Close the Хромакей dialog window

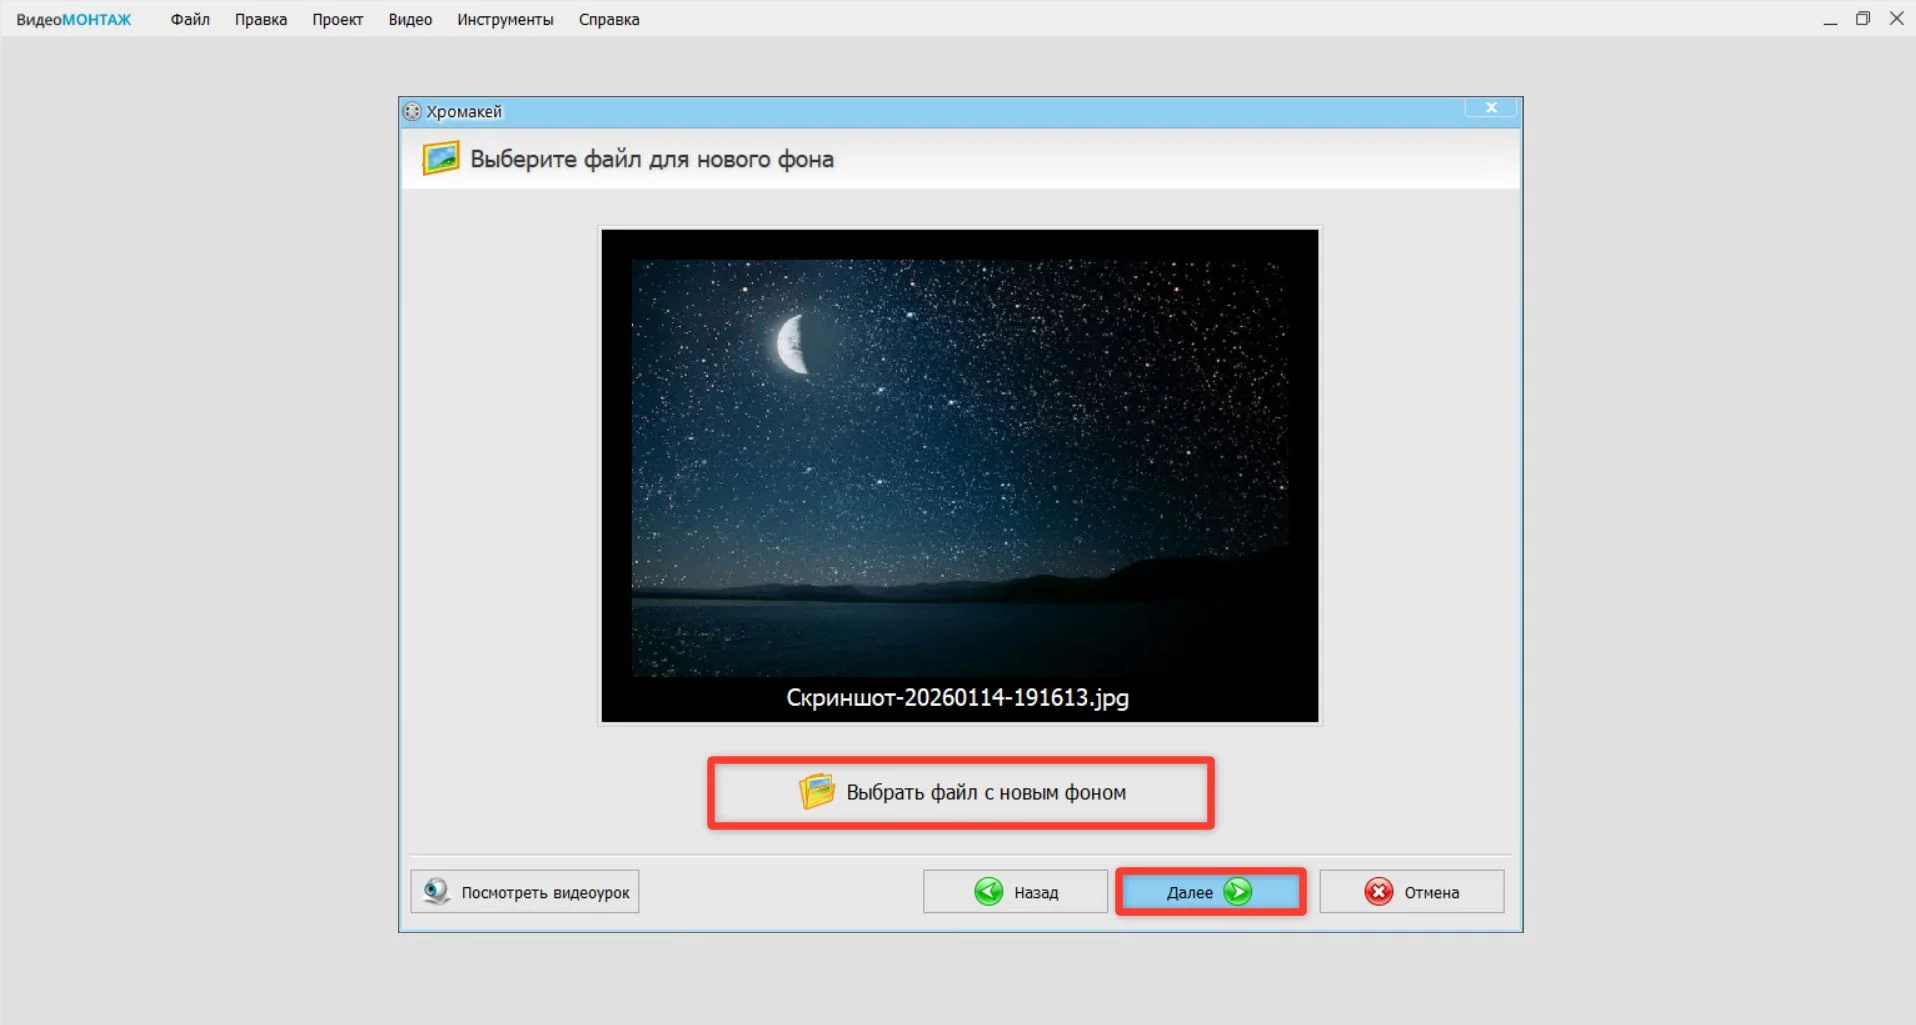1491,108
